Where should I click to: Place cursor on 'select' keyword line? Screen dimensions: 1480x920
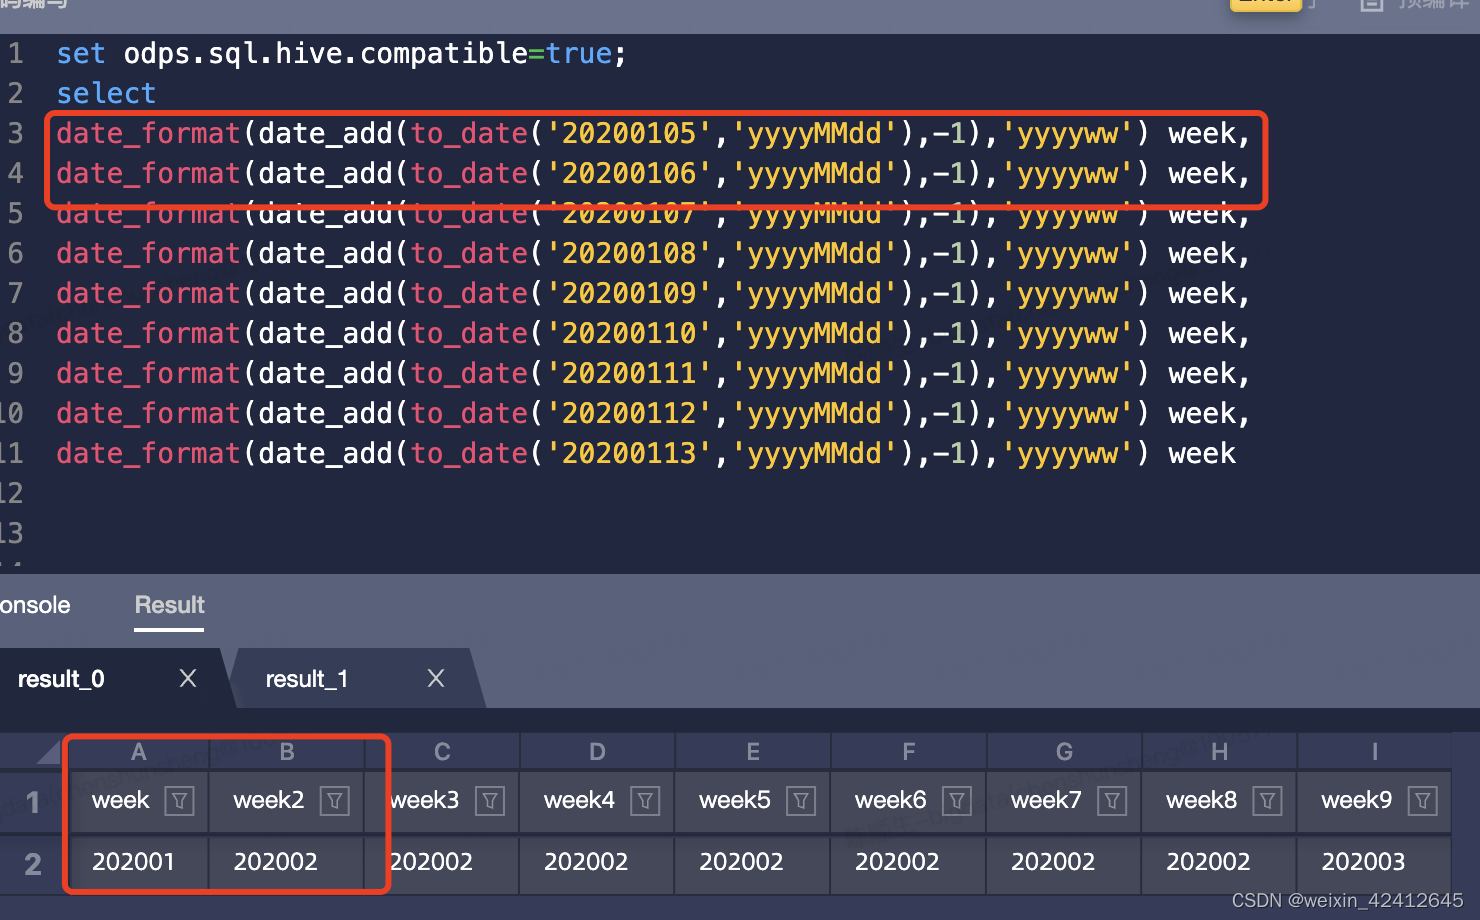coord(106,94)
